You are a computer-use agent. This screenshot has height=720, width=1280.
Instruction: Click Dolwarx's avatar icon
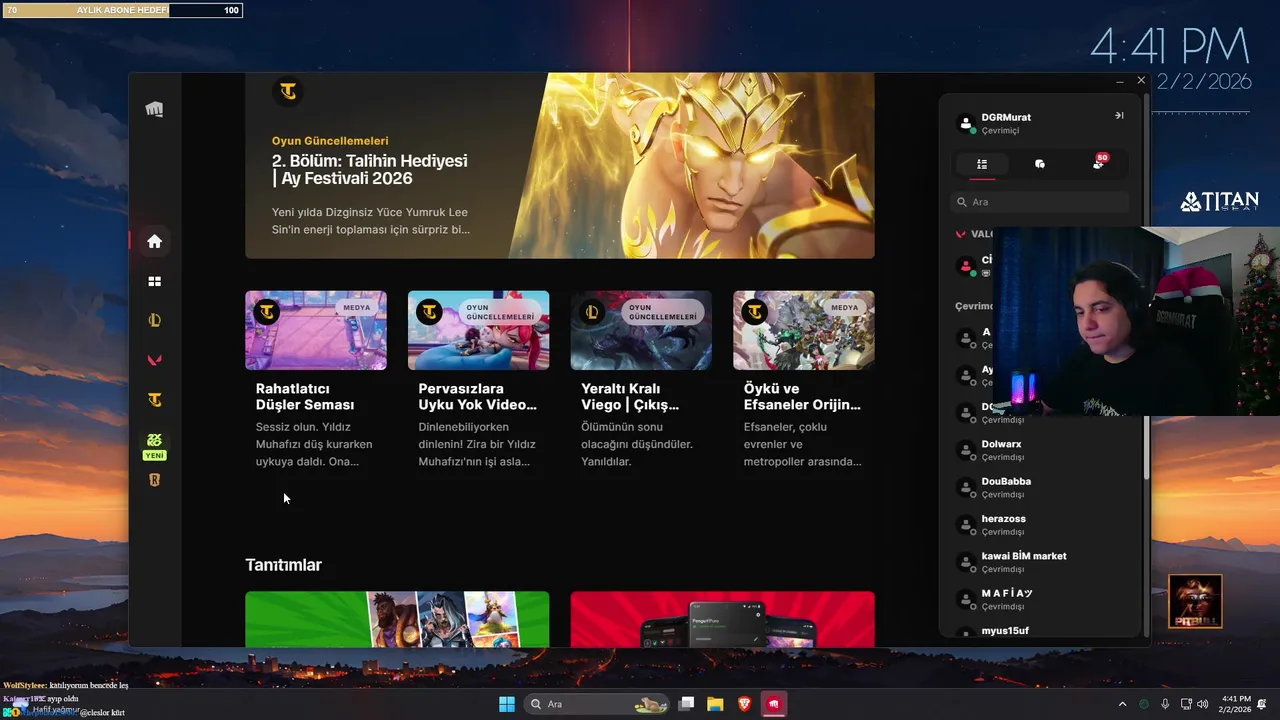tap(966, 450)
